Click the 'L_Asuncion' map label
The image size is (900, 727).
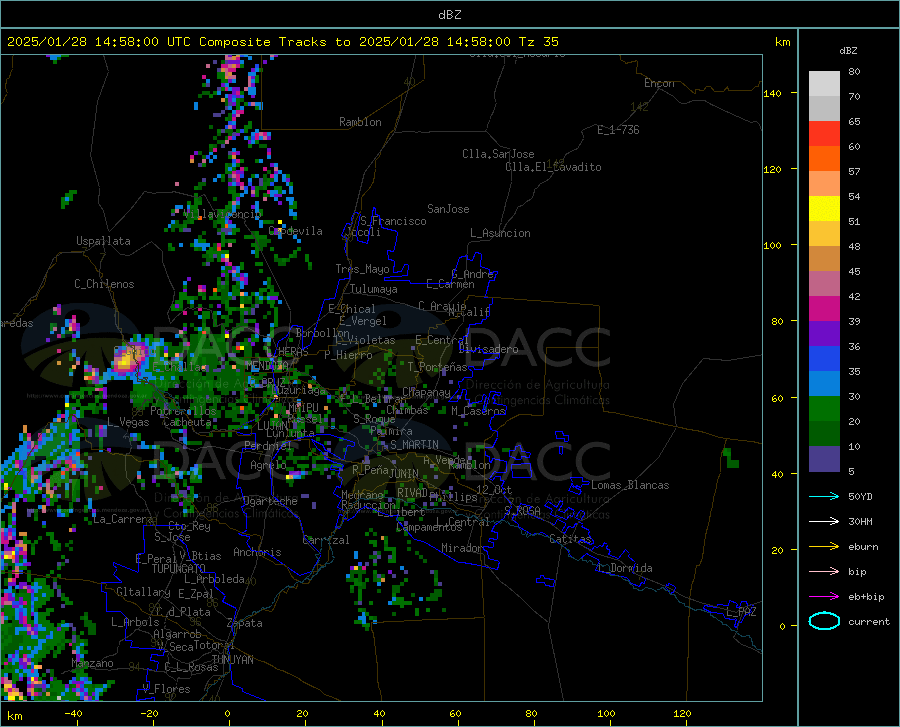pos(500,233)
